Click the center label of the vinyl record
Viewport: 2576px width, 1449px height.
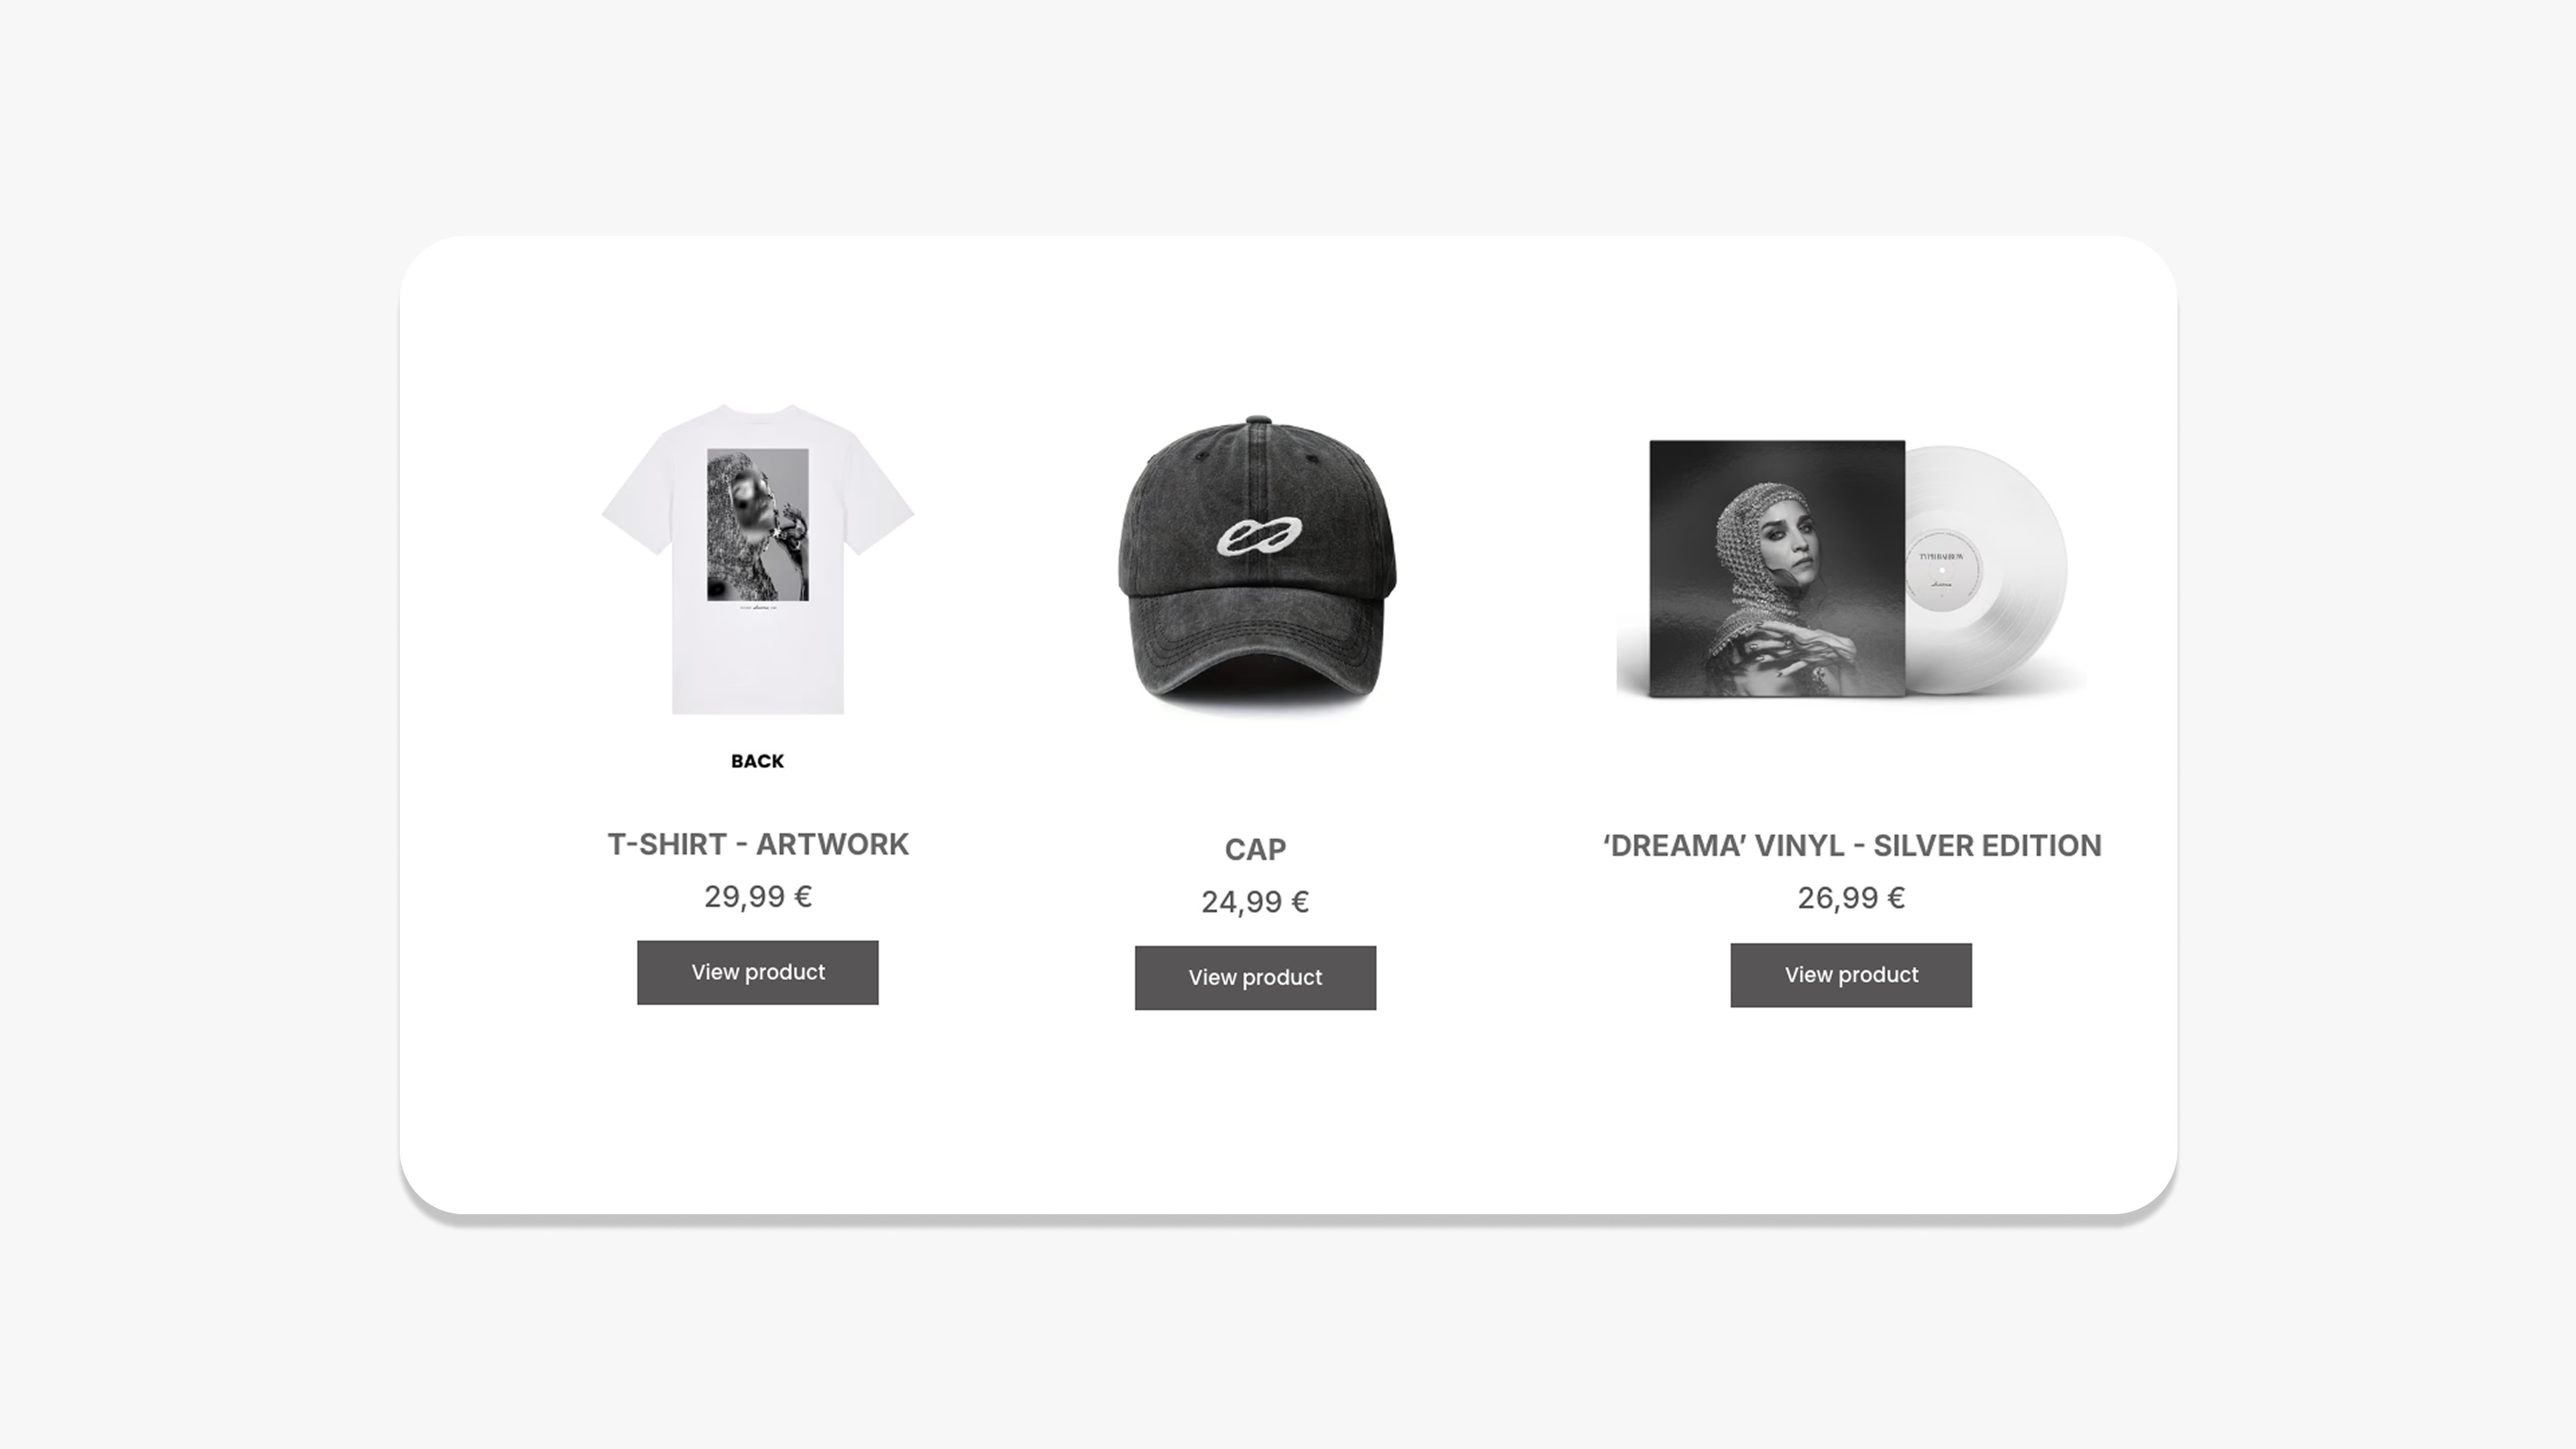tap(1942, 570)
